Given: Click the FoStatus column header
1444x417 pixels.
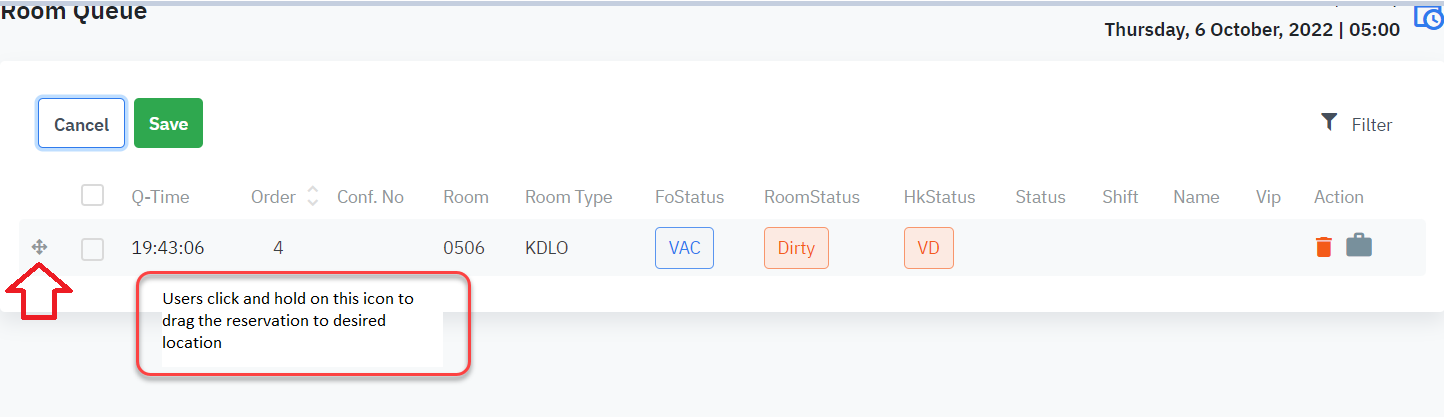Looking at the screenshot, I should click(689, 197).
